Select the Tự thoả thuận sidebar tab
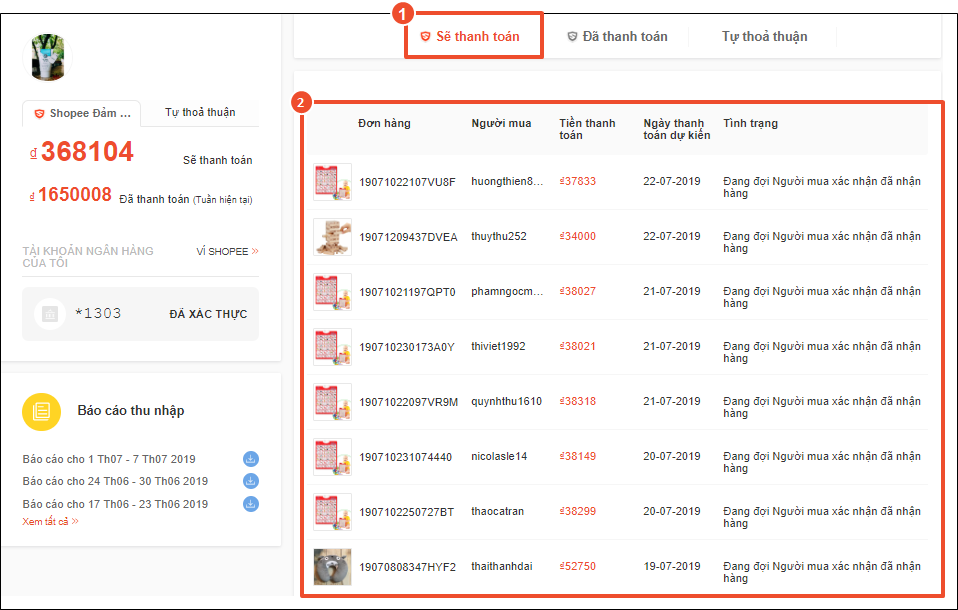This screenshot has width=958, height=610. (200, 112)
